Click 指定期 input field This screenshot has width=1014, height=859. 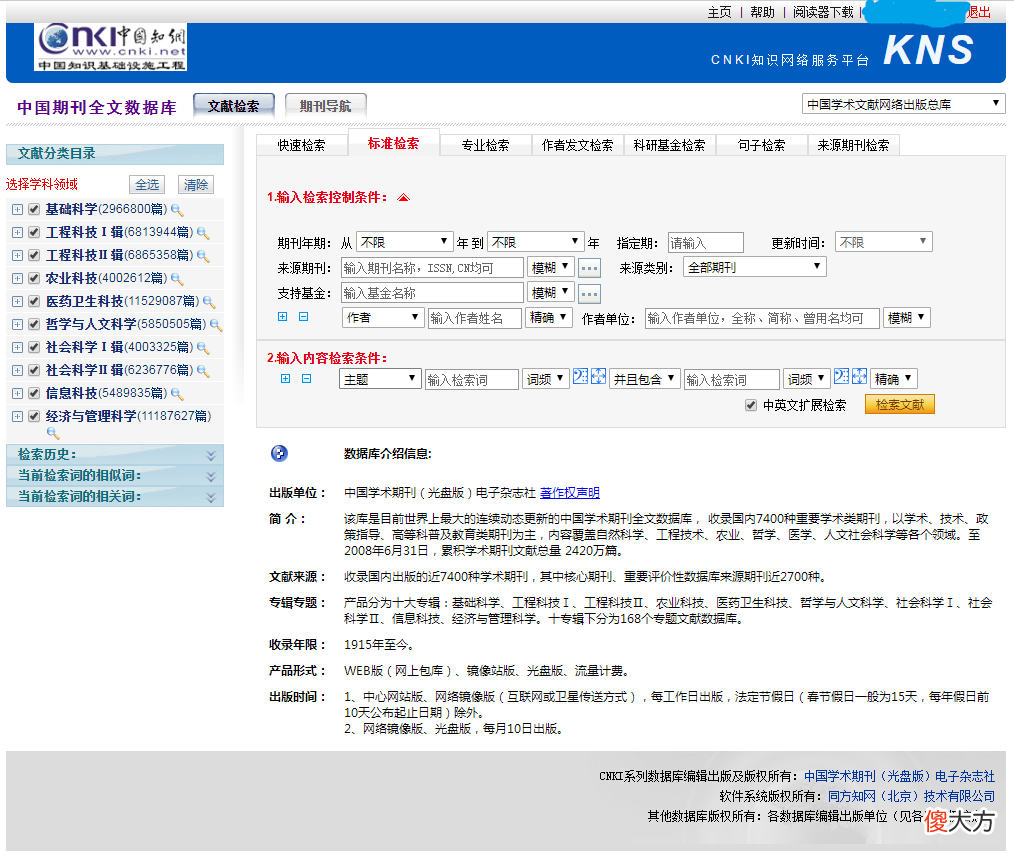tap(706, 243)
